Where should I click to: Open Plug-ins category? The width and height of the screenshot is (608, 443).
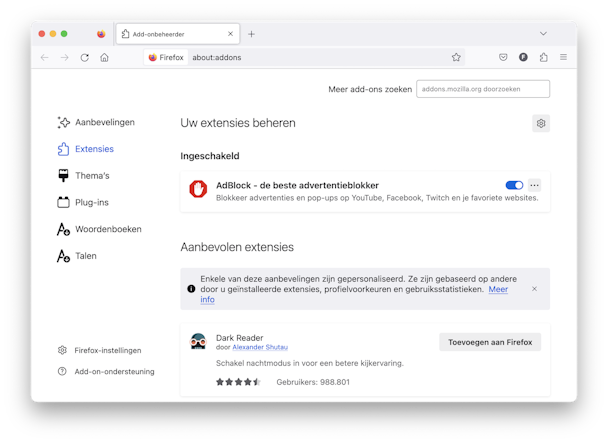point(83,202)
